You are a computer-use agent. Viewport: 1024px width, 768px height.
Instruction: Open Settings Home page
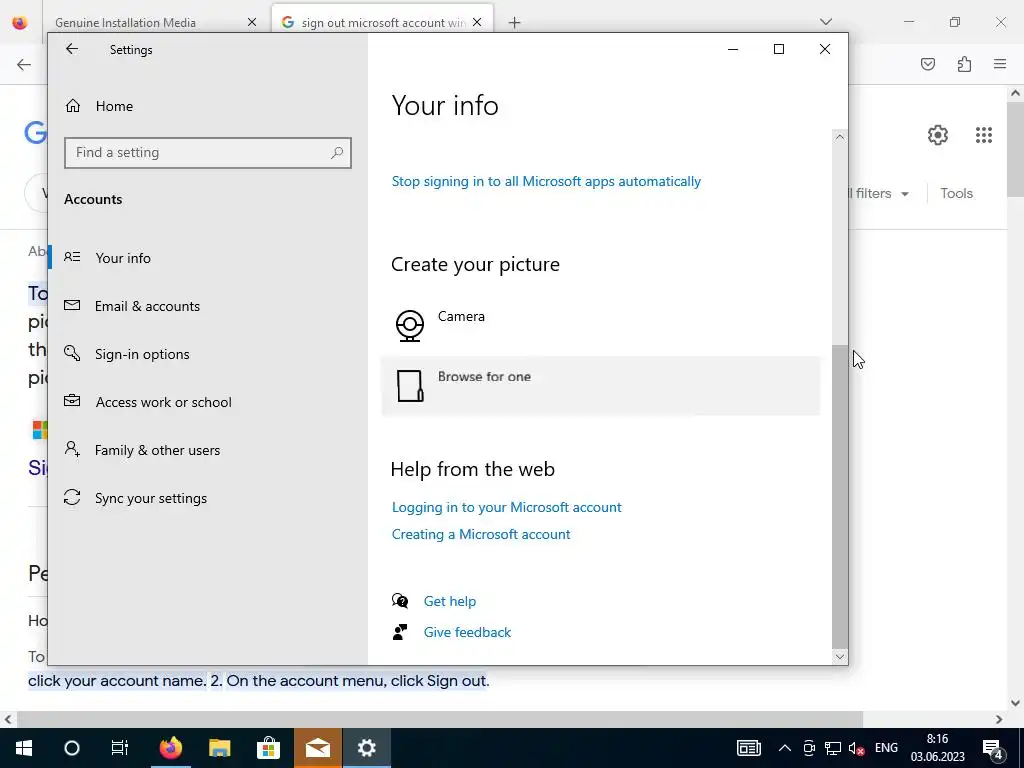99,106
